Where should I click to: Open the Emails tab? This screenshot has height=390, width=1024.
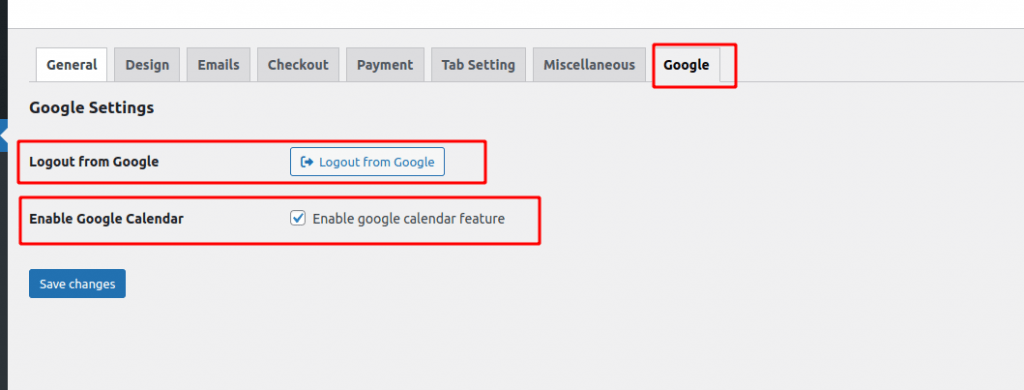click(218, 65)
